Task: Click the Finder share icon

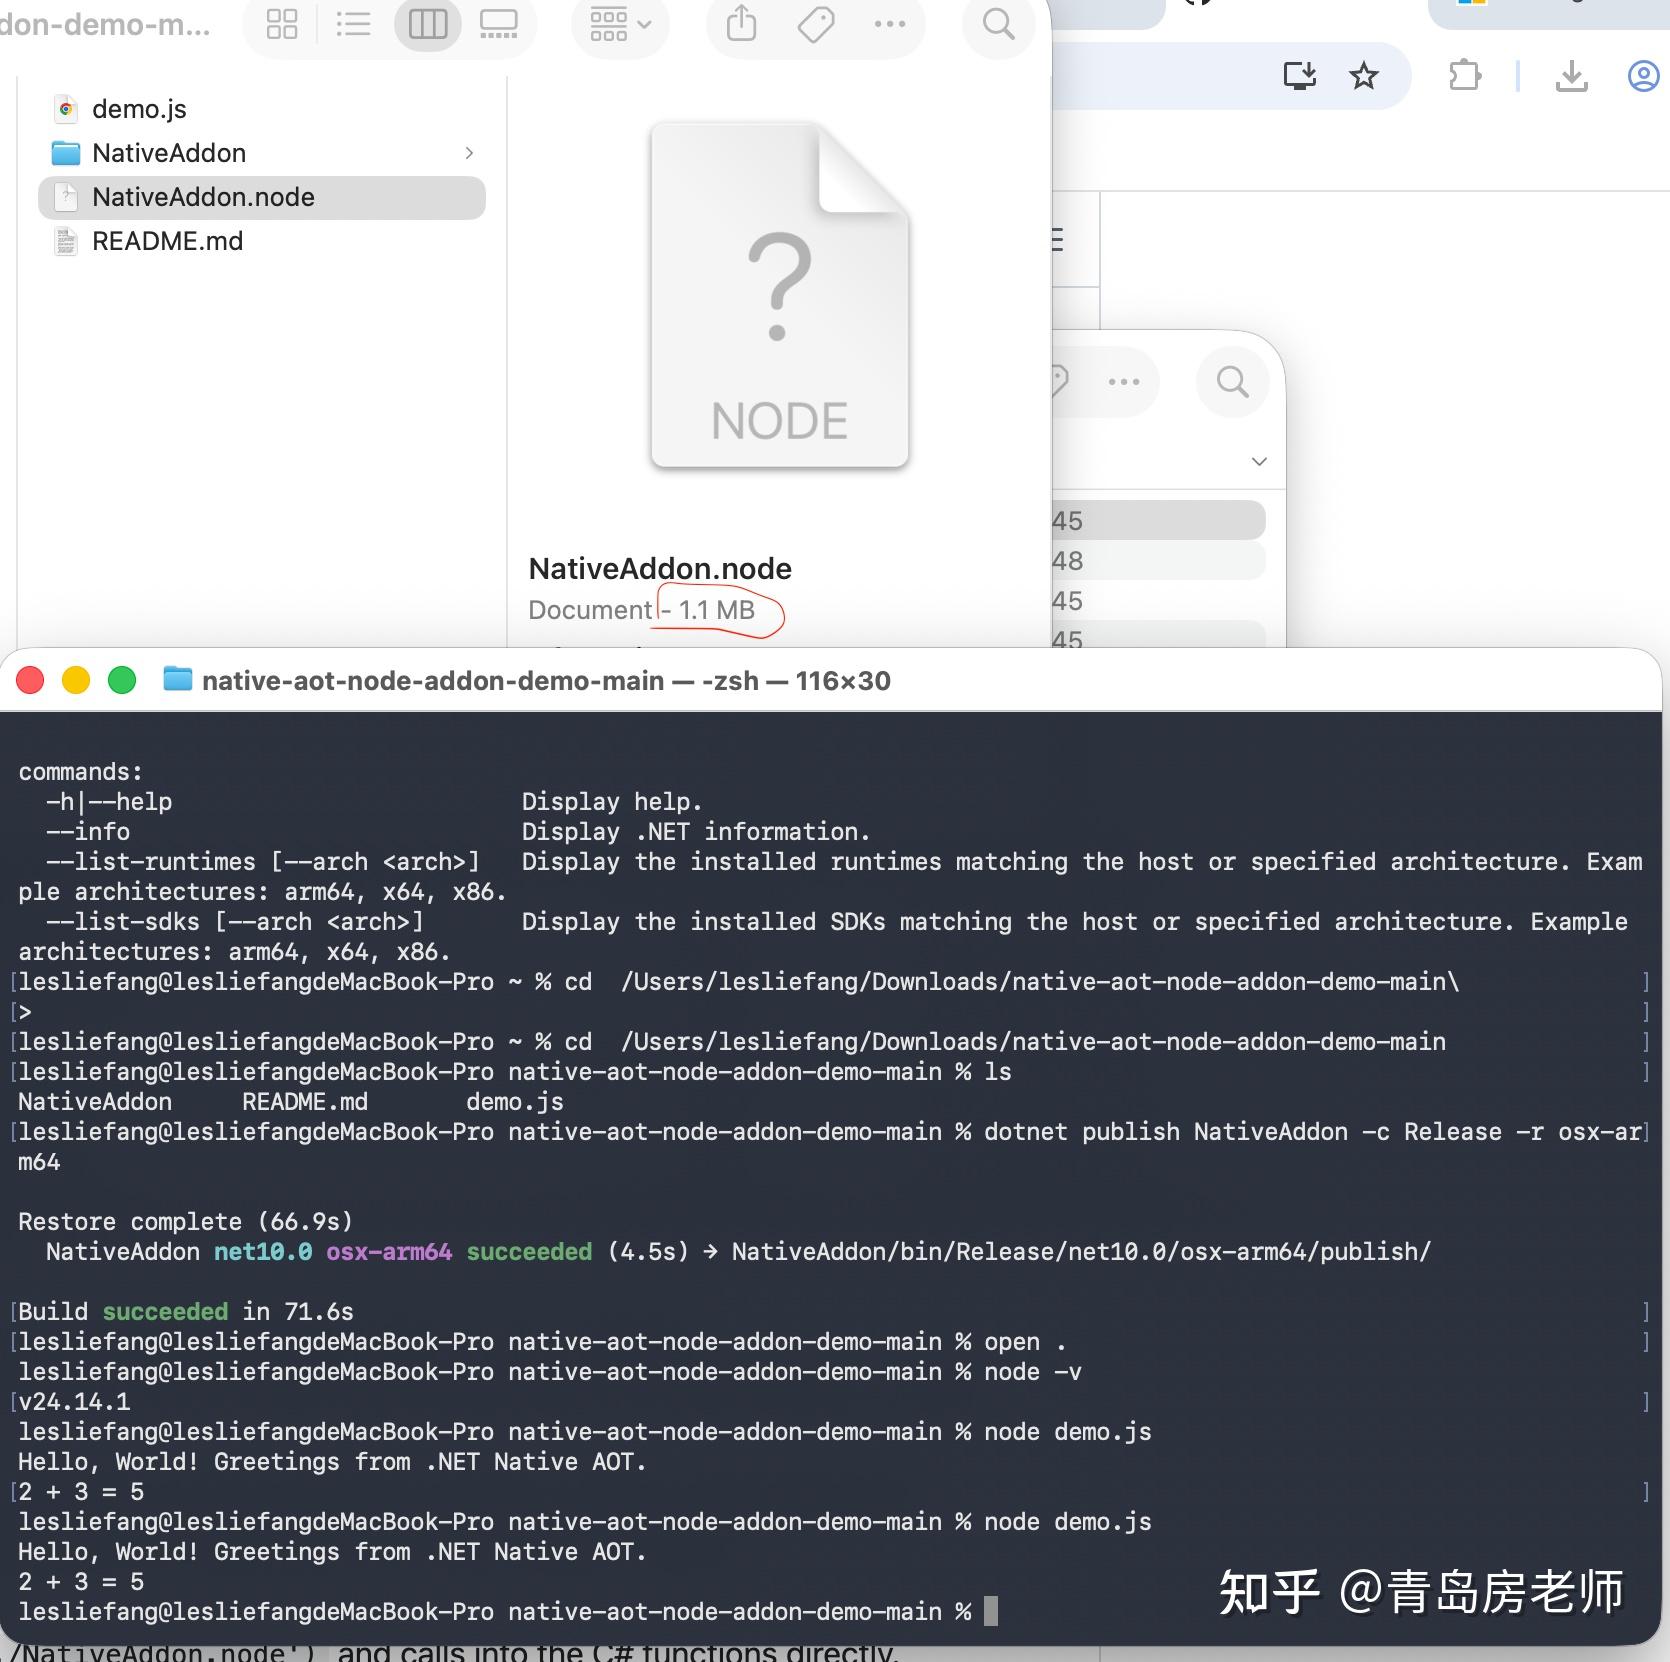Action: (x=741, y=22)
